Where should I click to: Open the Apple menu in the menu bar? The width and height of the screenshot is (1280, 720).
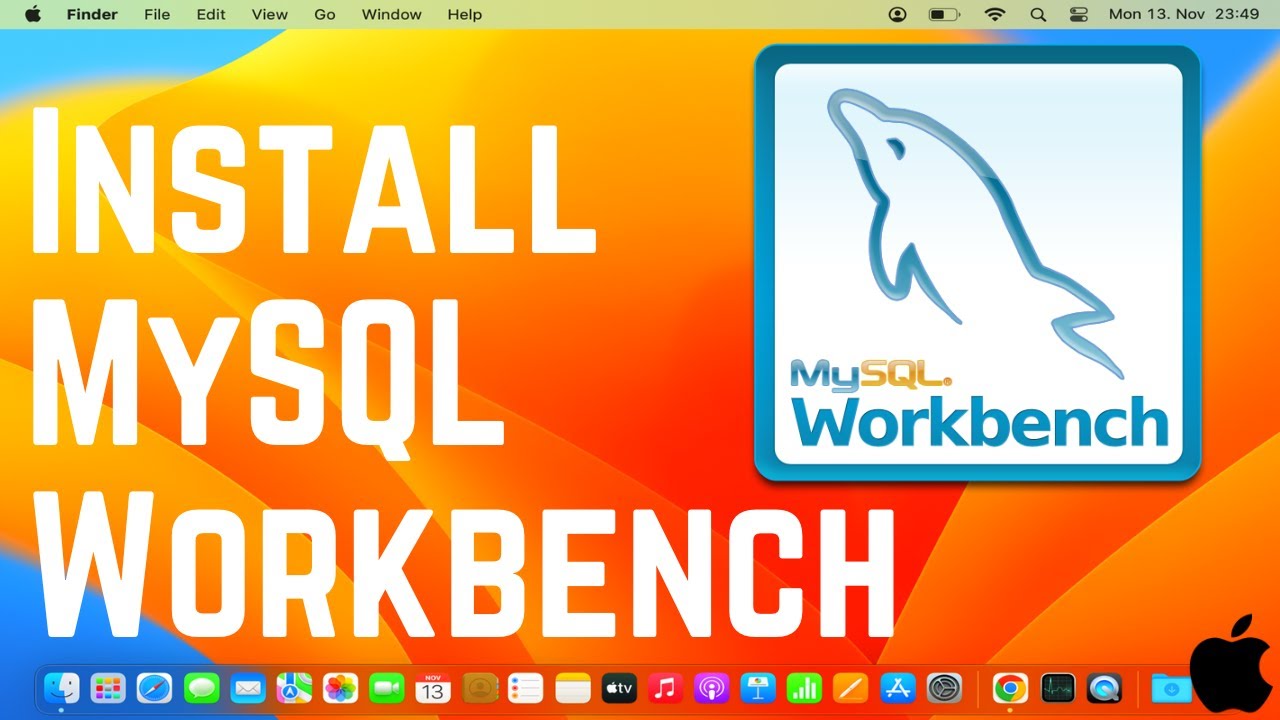tap(32, 14)
